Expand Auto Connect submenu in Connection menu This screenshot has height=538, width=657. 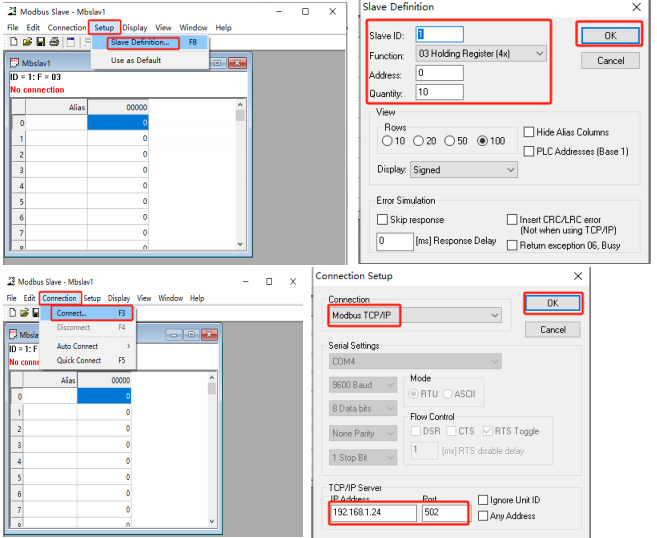pyautogui.click(x=89, y=346)
